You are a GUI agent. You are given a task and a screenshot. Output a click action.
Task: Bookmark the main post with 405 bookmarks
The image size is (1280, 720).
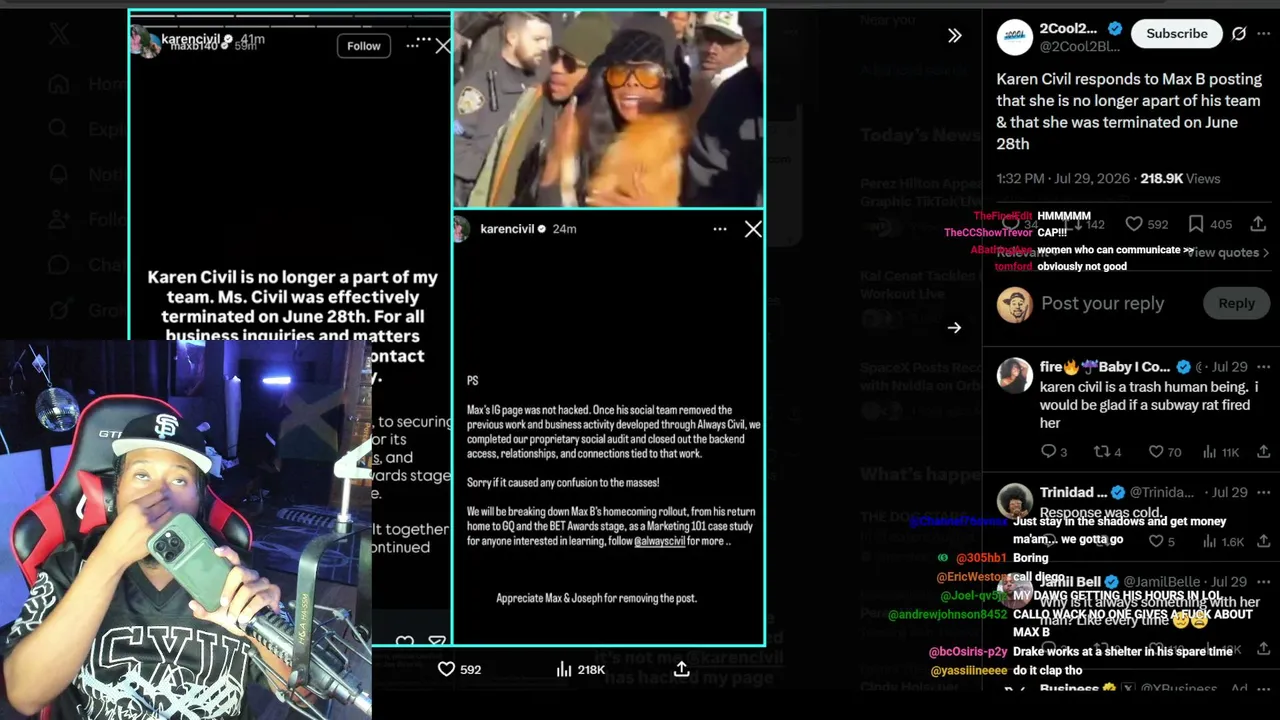pyautogui.click(x=1209, y=225)
